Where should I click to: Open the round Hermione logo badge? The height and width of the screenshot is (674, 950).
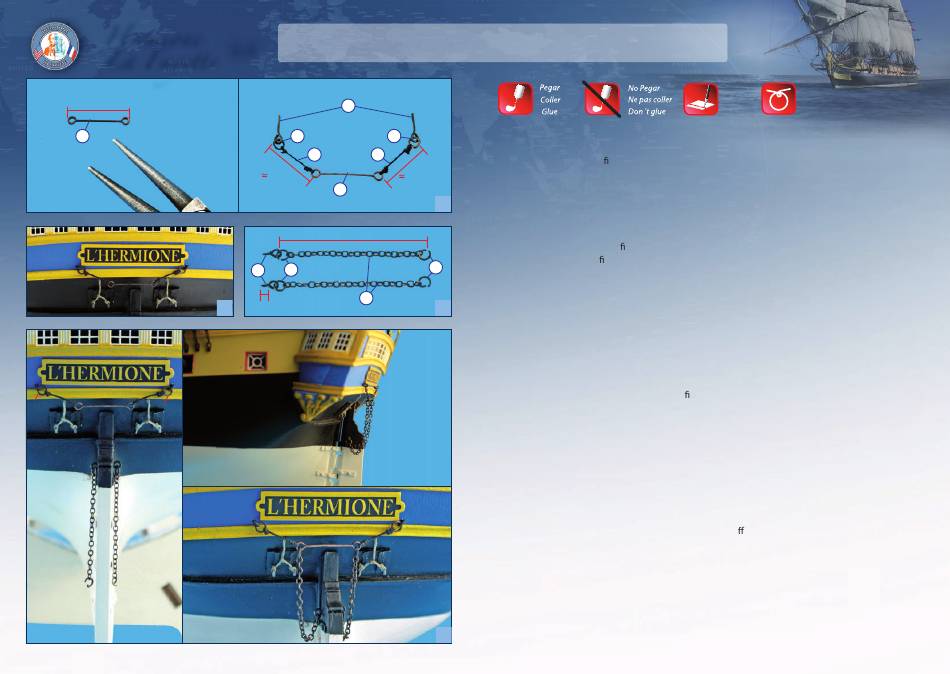click(x=55, y=45)
